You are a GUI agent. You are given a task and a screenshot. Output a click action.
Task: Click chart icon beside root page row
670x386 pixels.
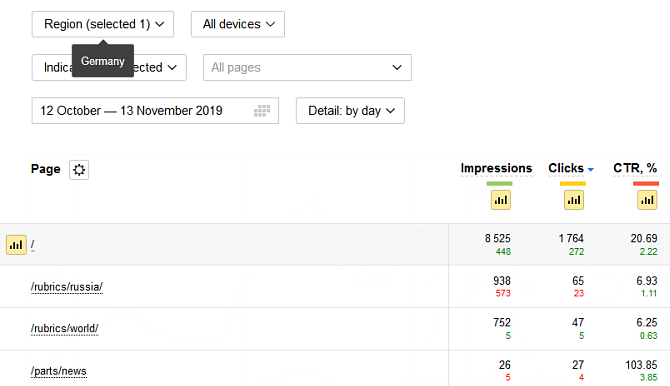click(x=16, y=245)
